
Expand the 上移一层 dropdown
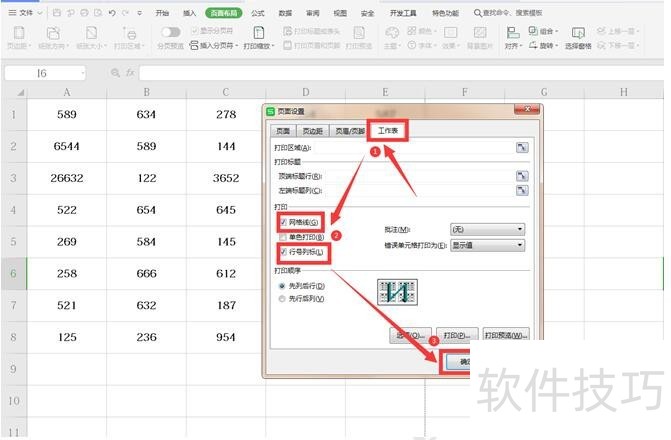pyautogui.click(x=637, y=31)
